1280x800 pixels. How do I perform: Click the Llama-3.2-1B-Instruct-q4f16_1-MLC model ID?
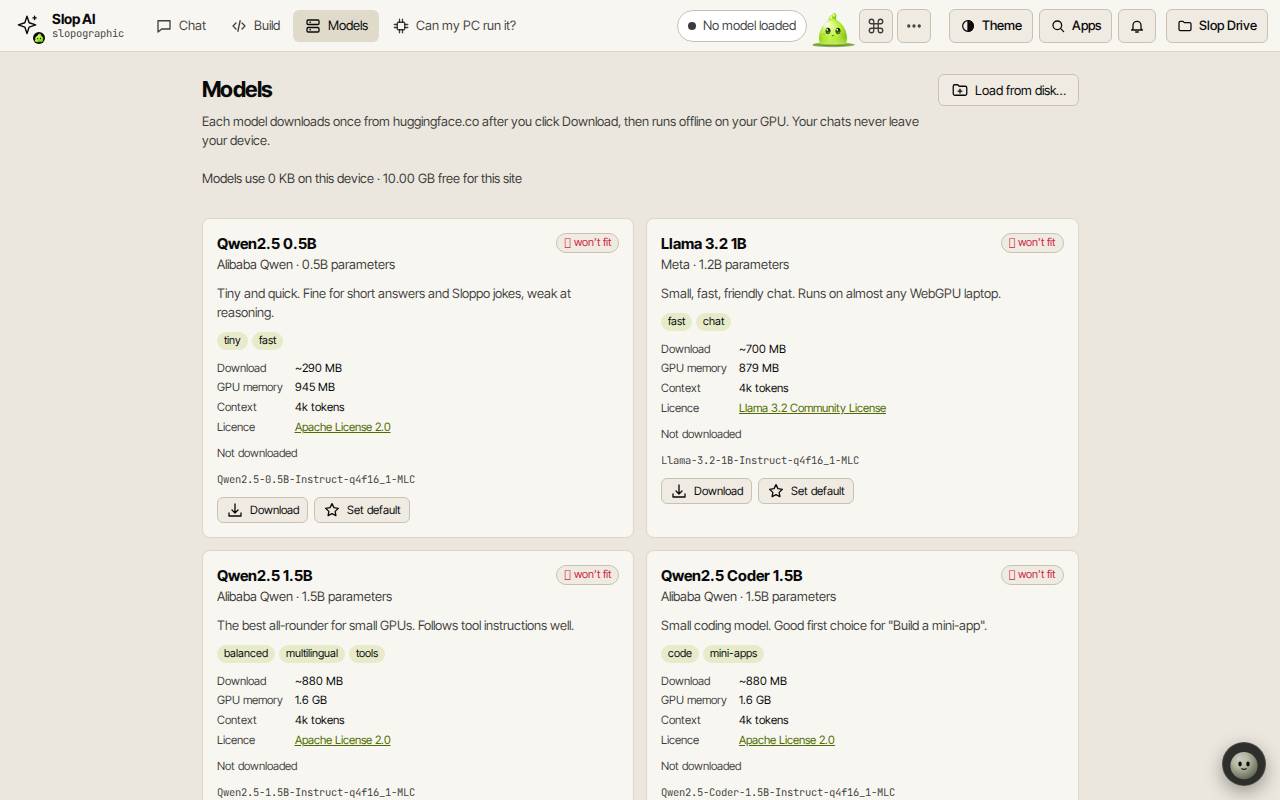(760, 461)
